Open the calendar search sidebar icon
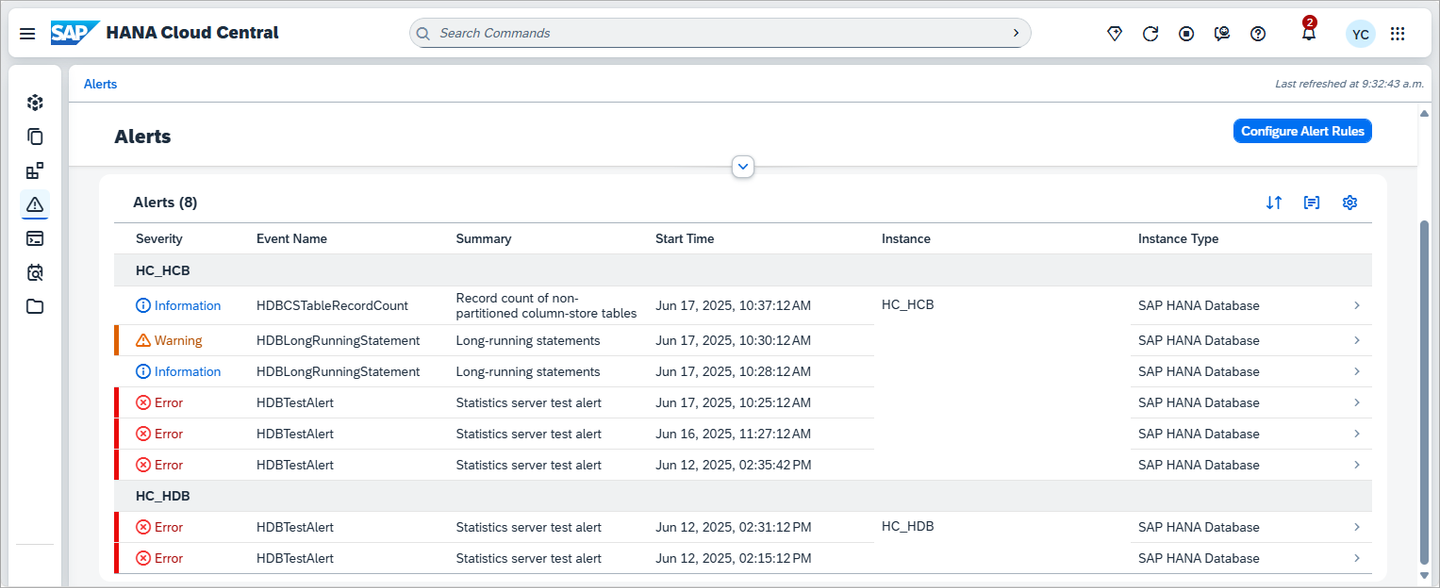This screenshot has width=1440, height=588. 35,272
